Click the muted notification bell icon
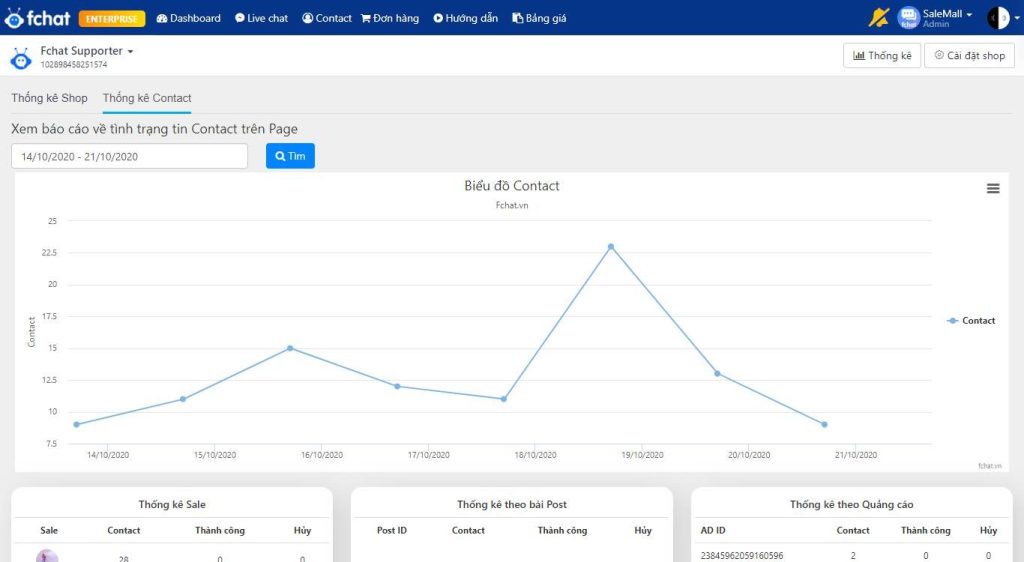Viewport: 1024px width, 562px height. tap(879, 18)
